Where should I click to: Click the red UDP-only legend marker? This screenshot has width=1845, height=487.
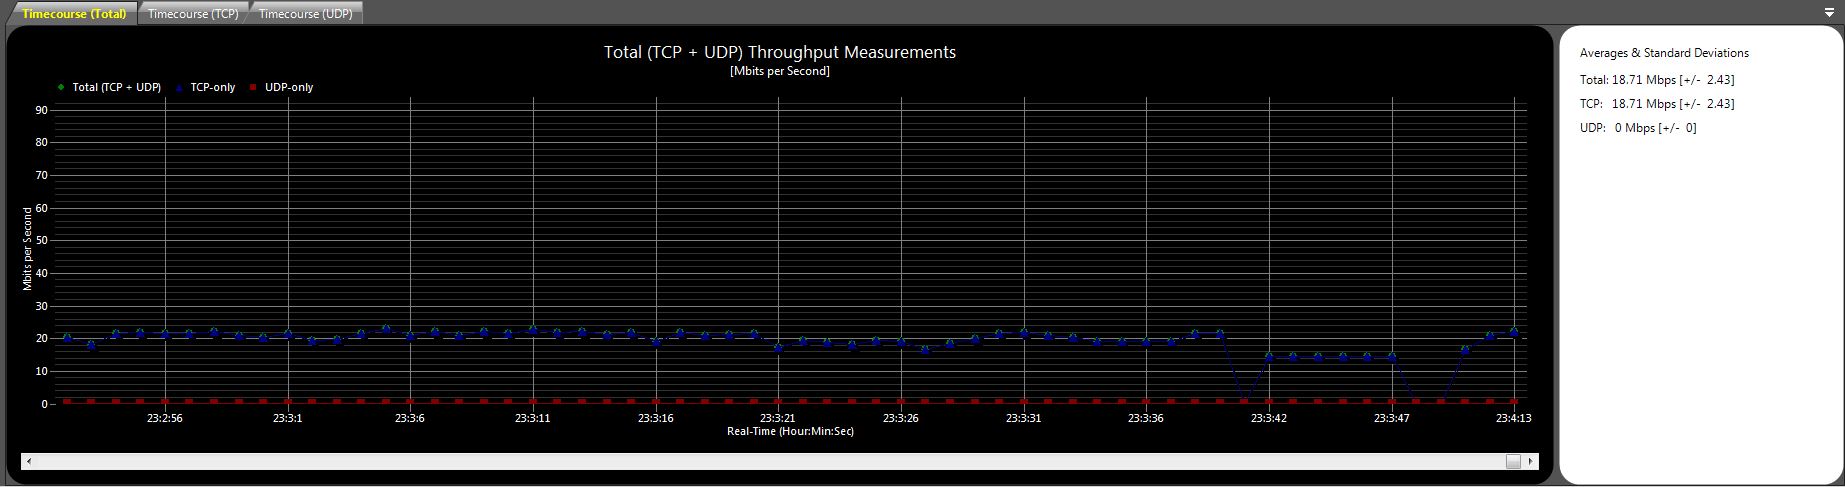pyautogui.click(x=254, y=87)
